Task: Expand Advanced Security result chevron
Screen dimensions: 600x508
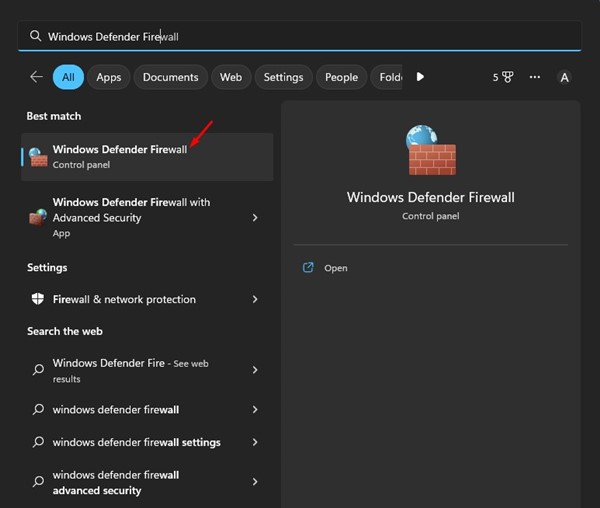Action: (255, 218)
